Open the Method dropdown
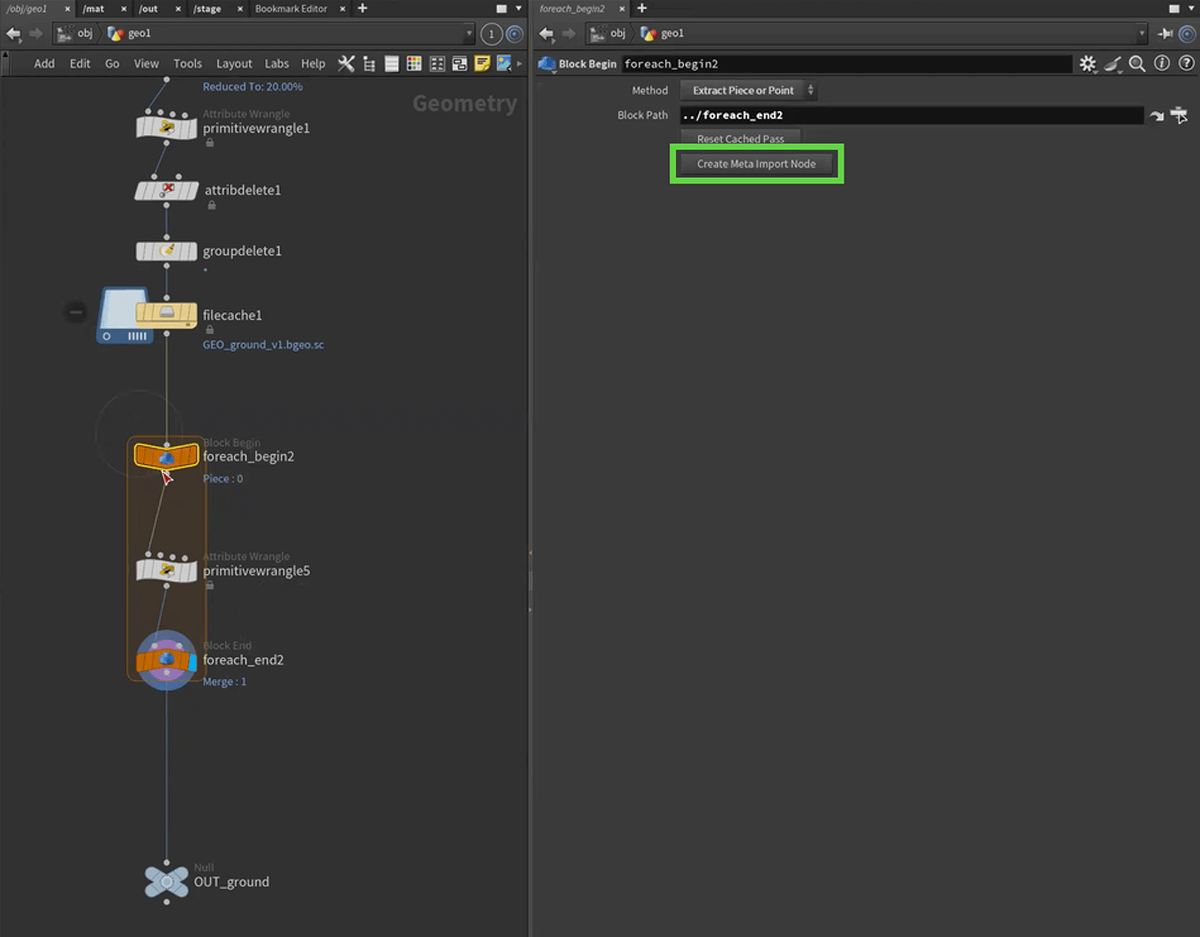Image resolution: width=1200 pixels, height=937 pixels. pyautogui.click(x=749, y=91)
